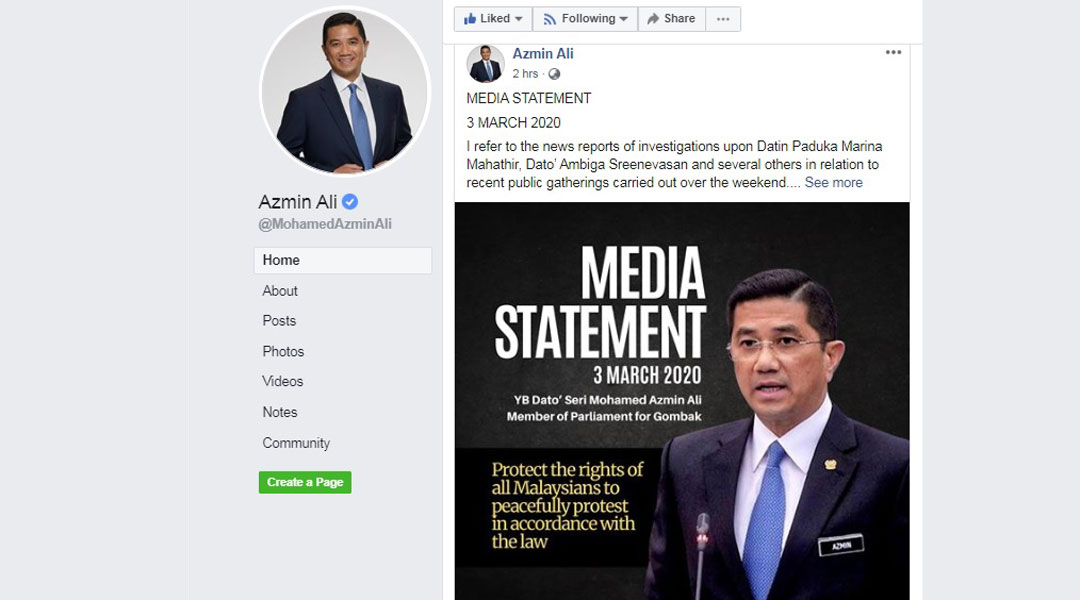Open the large round profile picture
The image size is (1080, 600).
point(344,92)
